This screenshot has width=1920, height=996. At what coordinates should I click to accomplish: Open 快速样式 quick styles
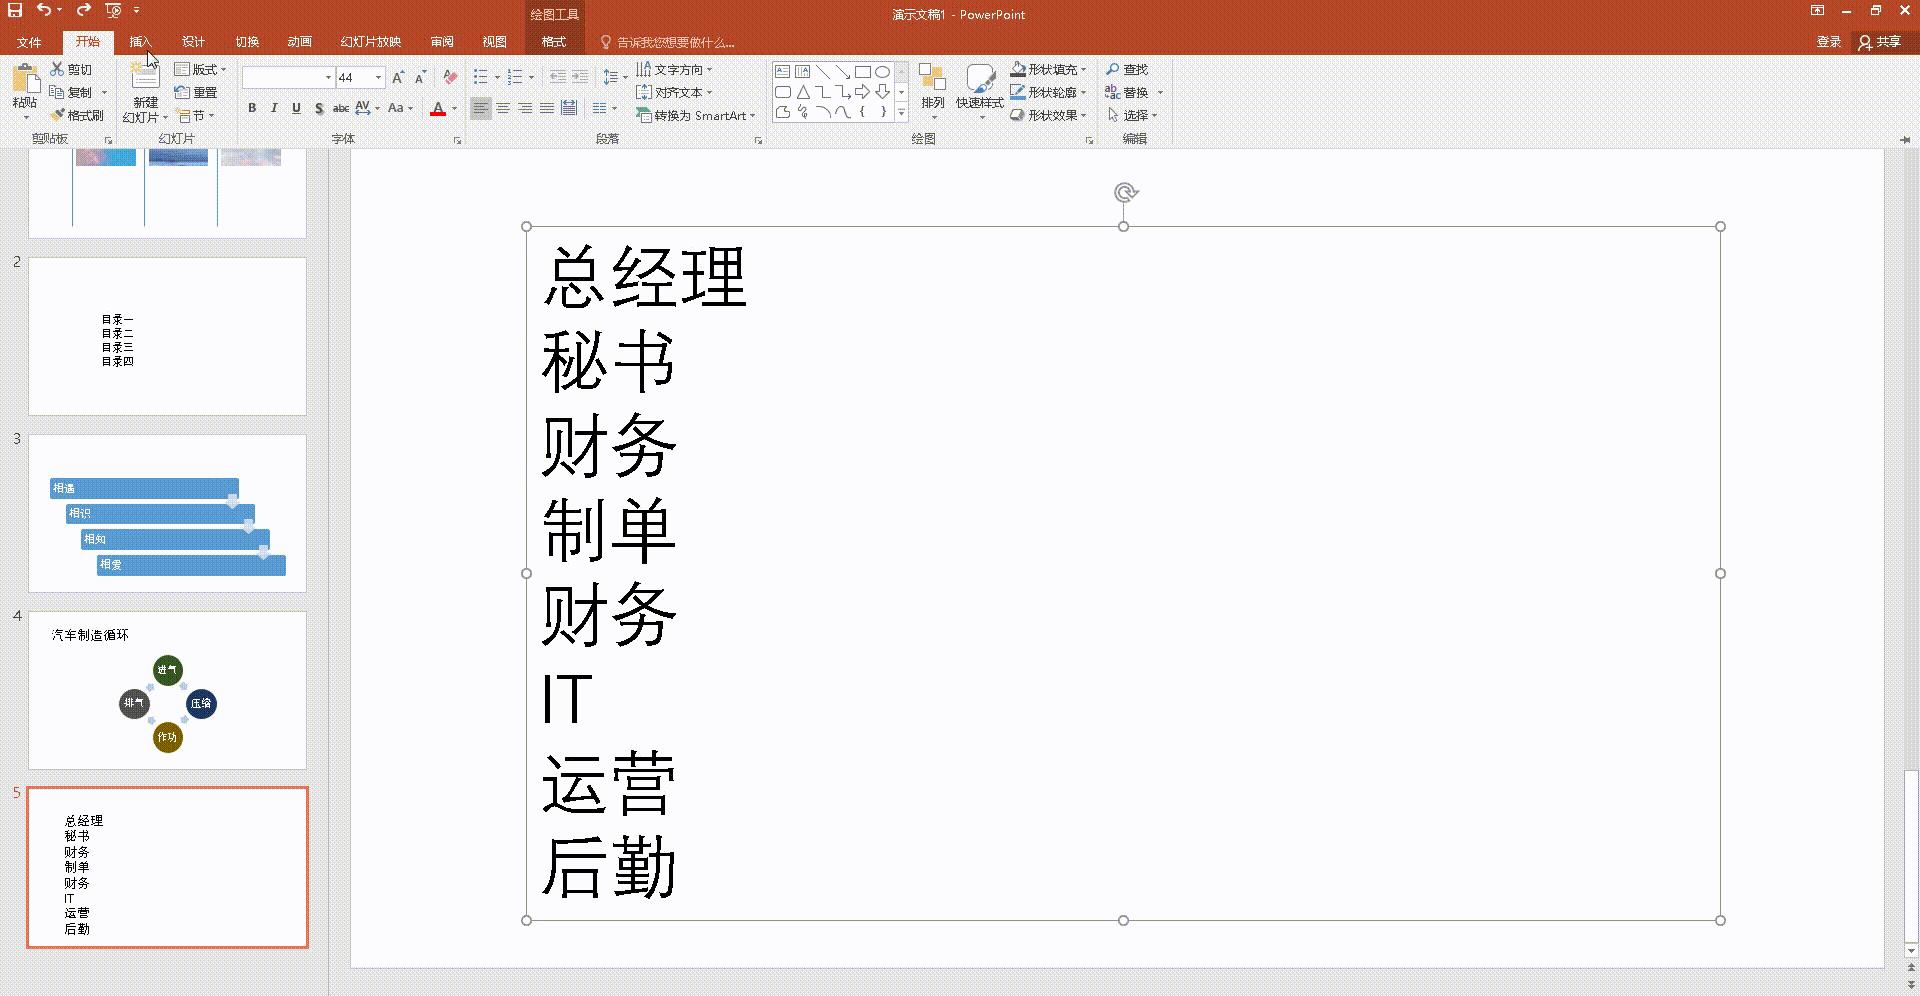point(979,88)
